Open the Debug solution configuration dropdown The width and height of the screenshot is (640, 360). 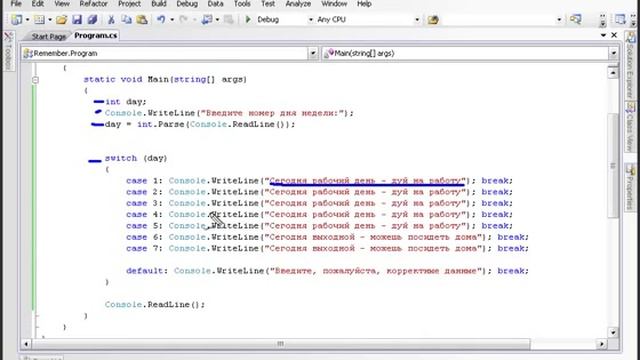[x=310, y=20]
